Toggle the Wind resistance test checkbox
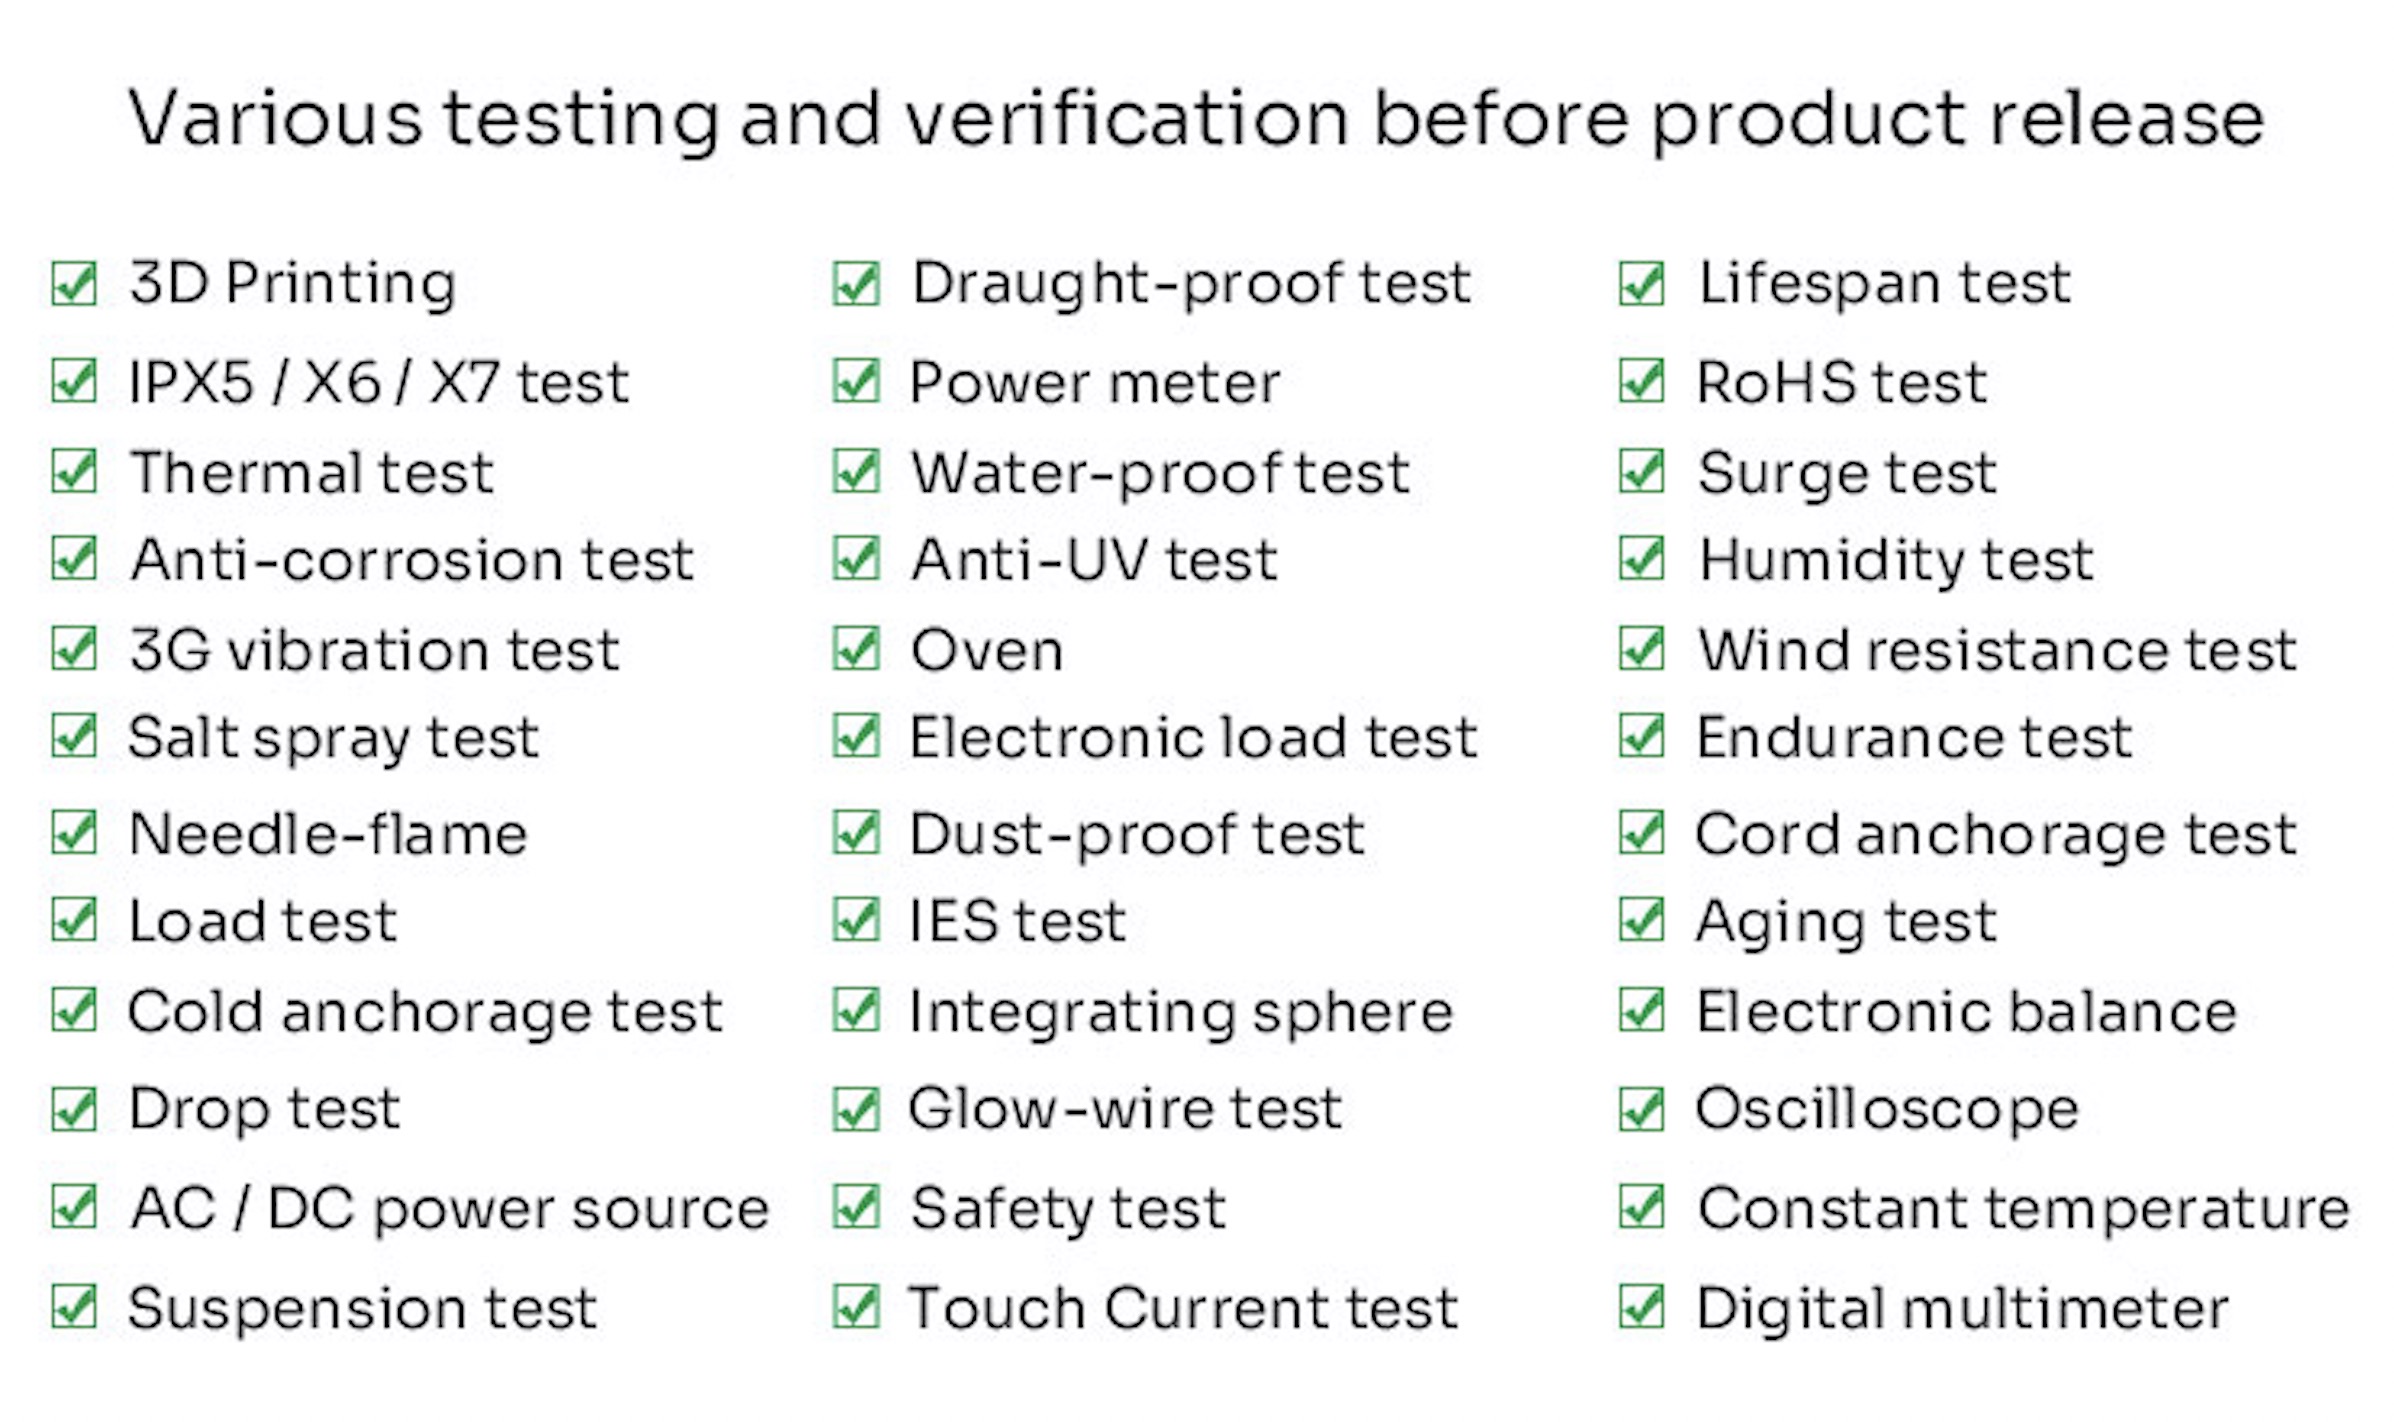The height and width of the screenshot is (1422, 2394). [1642, 650]
